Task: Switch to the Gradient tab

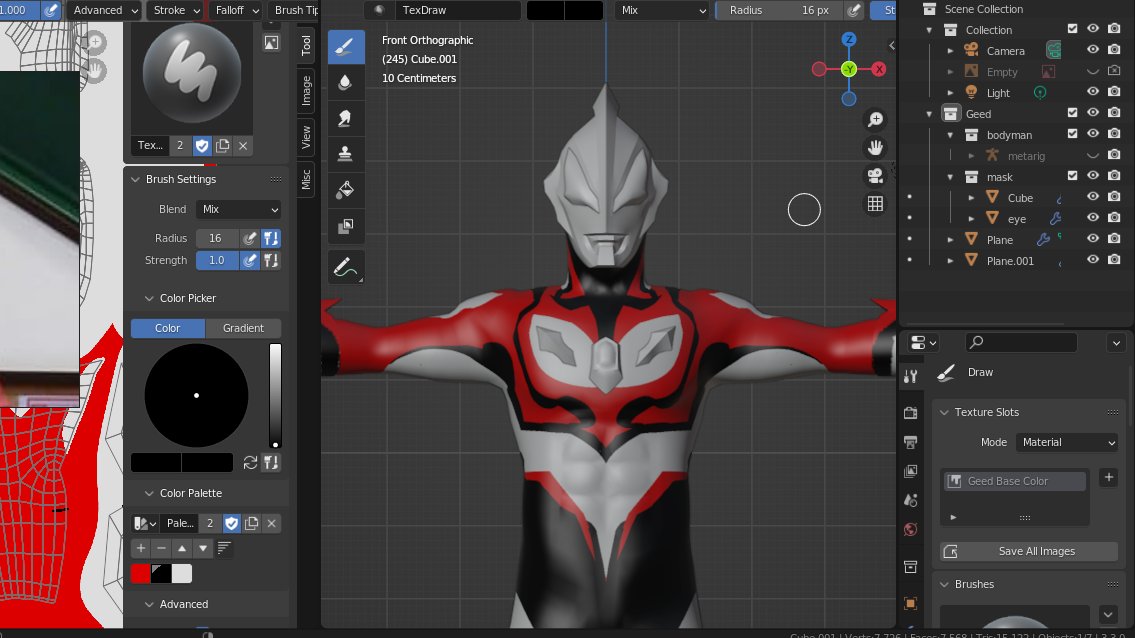Action: pyautogui.click(x=243, y=328)
